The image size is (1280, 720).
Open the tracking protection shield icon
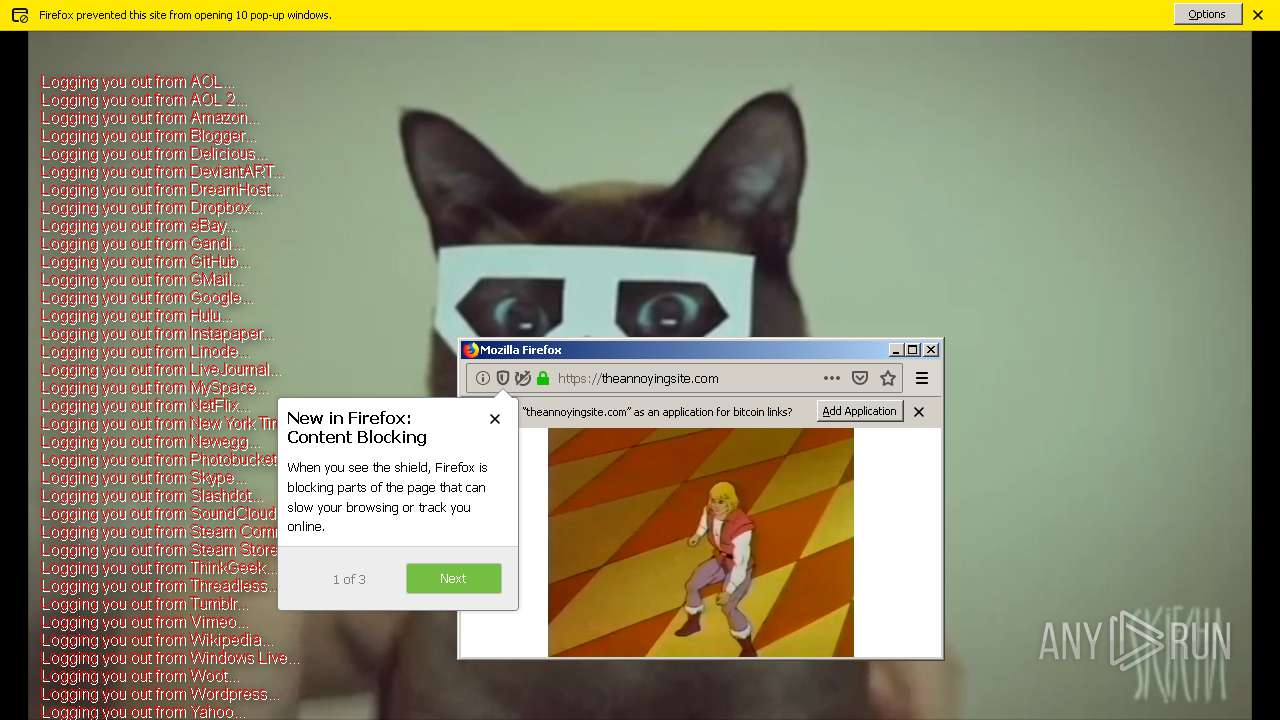pos(503,378)
